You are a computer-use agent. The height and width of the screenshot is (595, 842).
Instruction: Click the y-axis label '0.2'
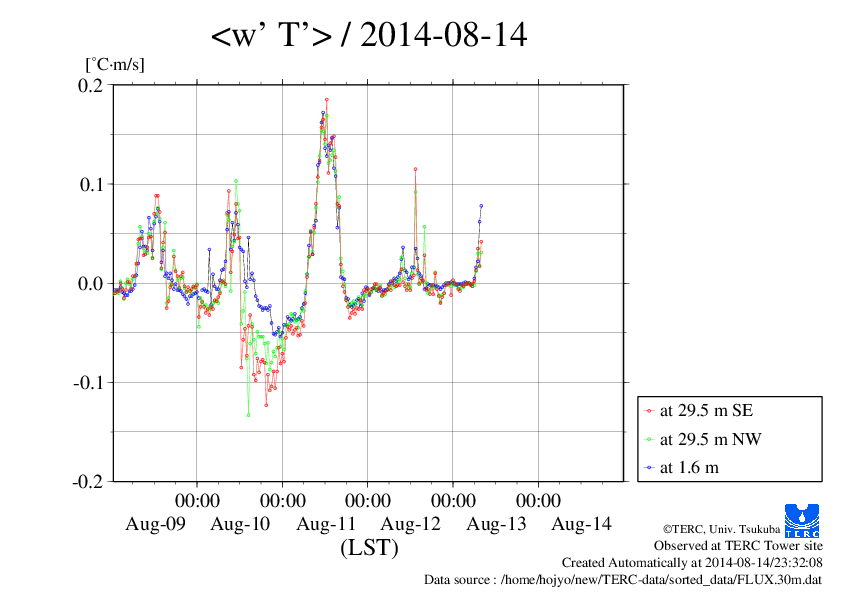pos(90,85)
